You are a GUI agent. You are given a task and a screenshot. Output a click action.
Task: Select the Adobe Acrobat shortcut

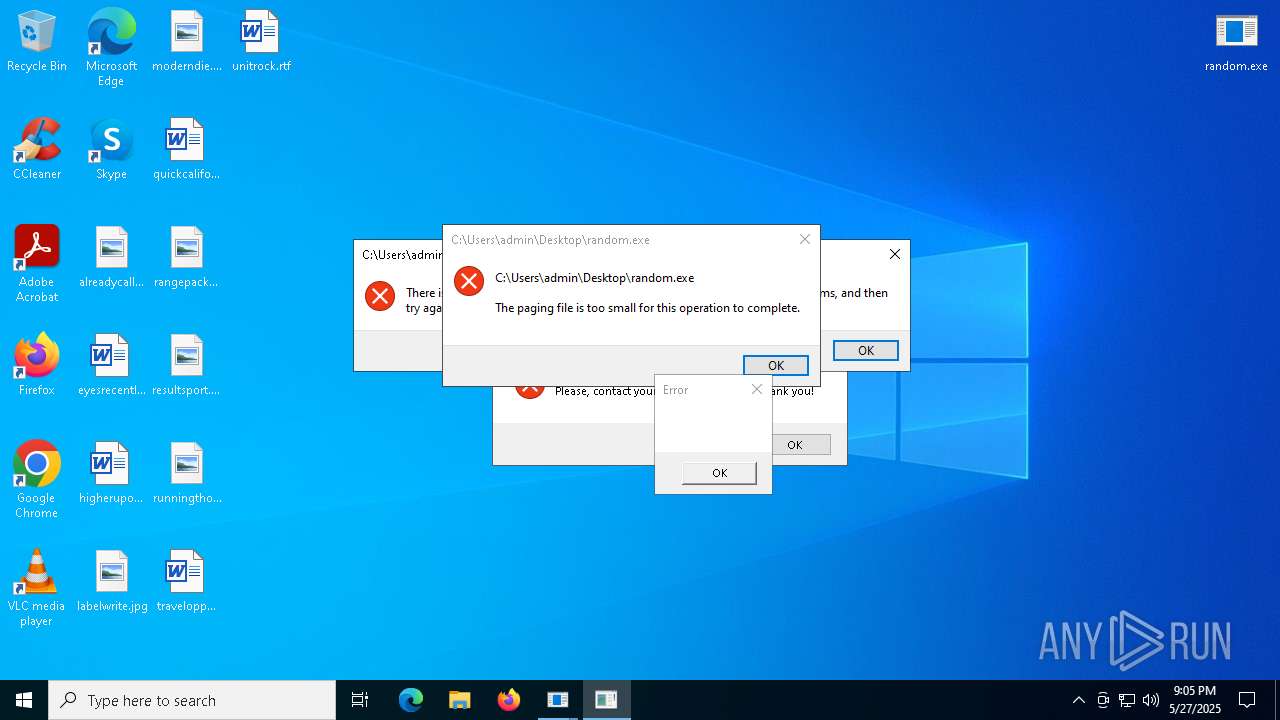pos(37,264)
